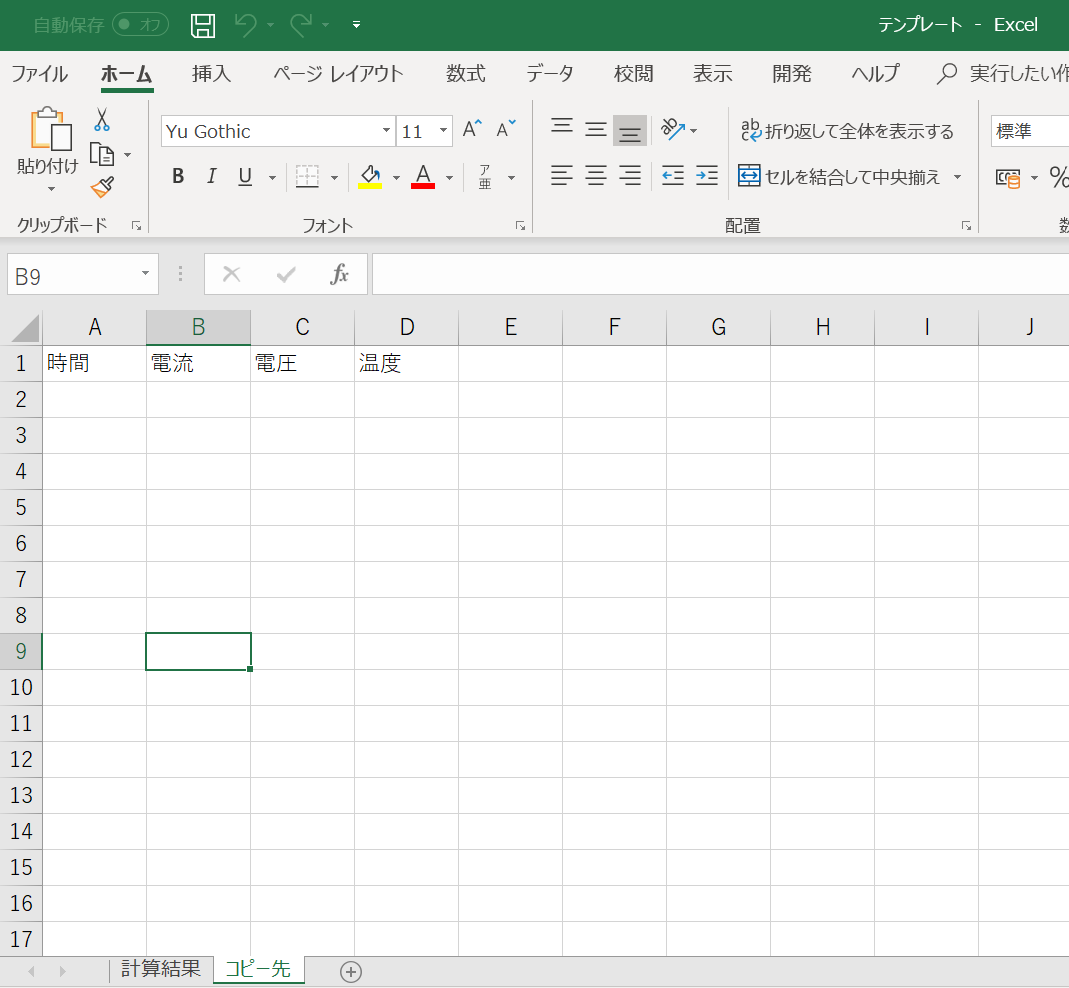Open the font size 11 dropdown

[x=443, y=130]
